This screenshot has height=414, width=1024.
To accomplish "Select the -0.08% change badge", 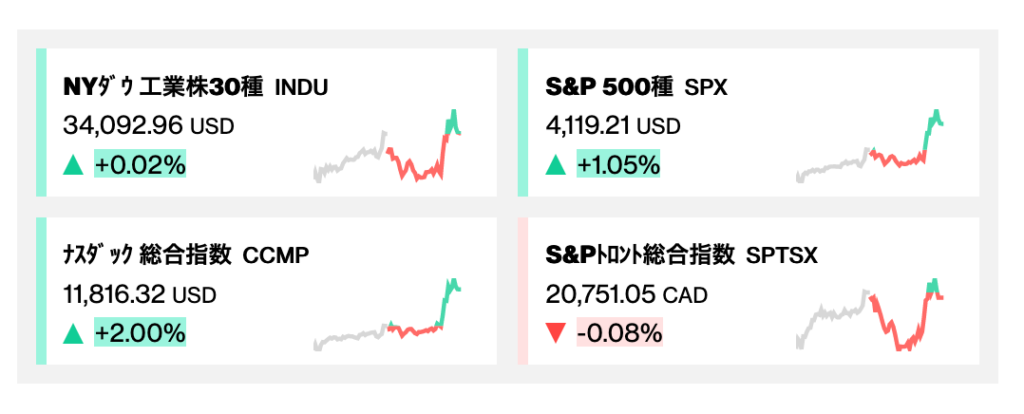I will click(x=618, y=334).
